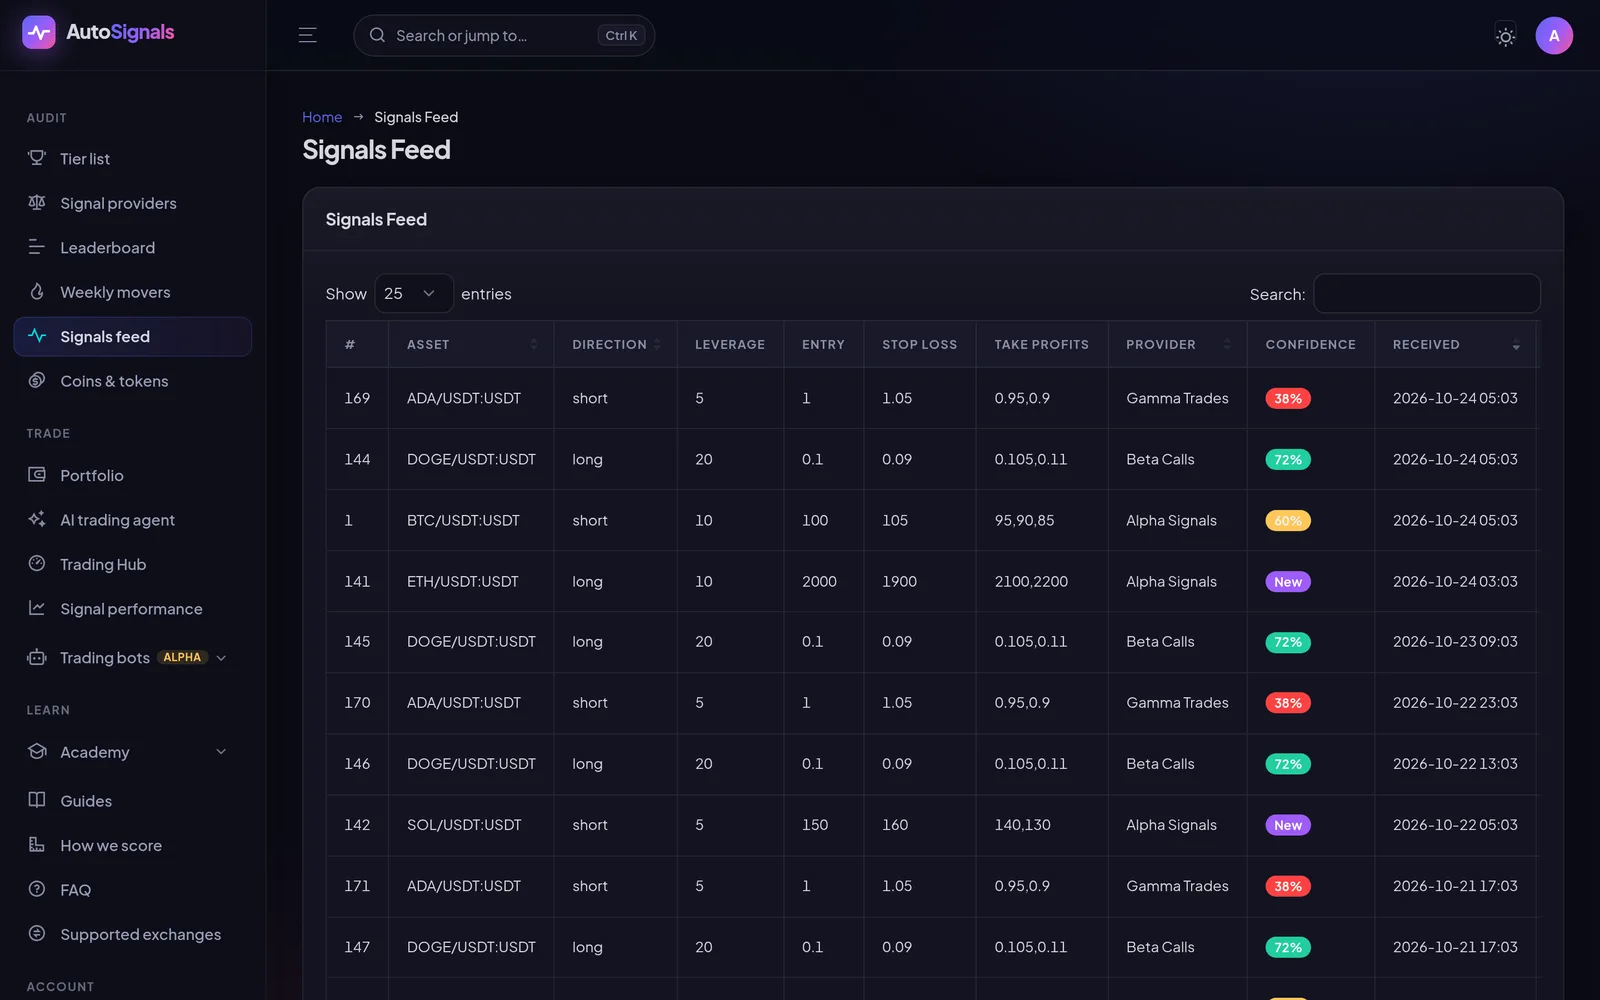Expand the Trading bots submenu chevron

(221, 658)
